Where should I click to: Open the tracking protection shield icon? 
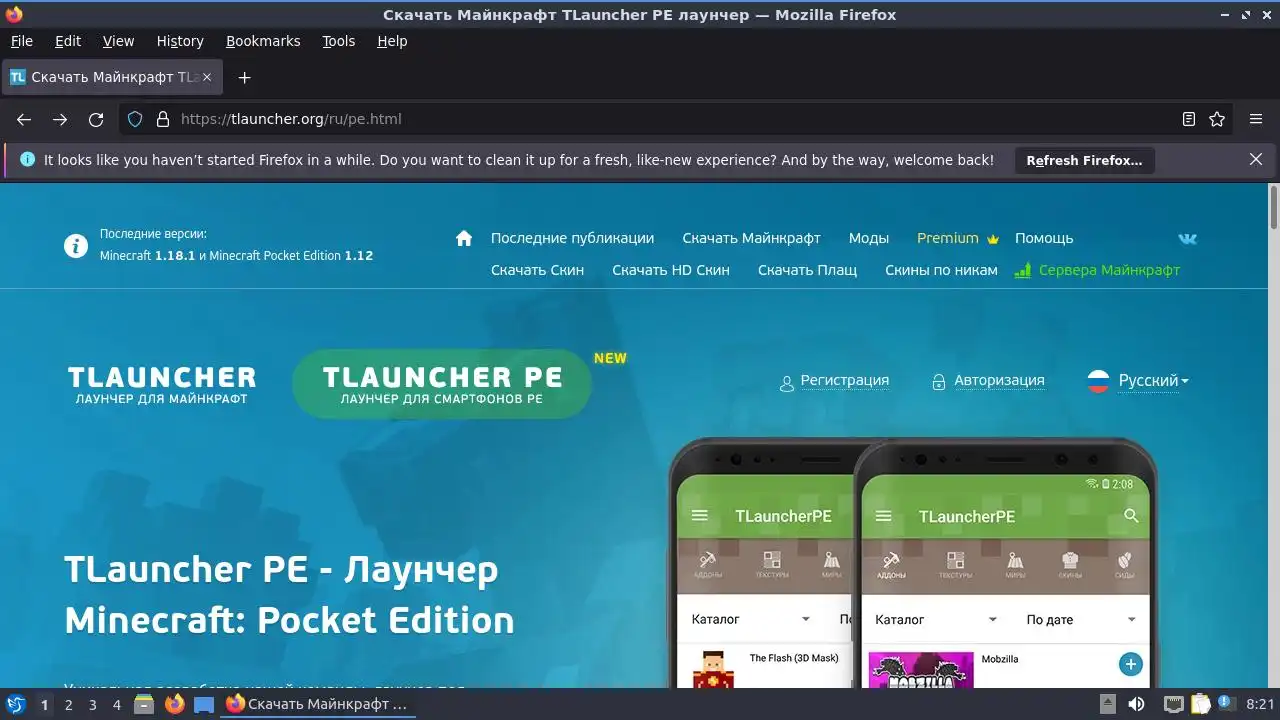click(135, 119)
